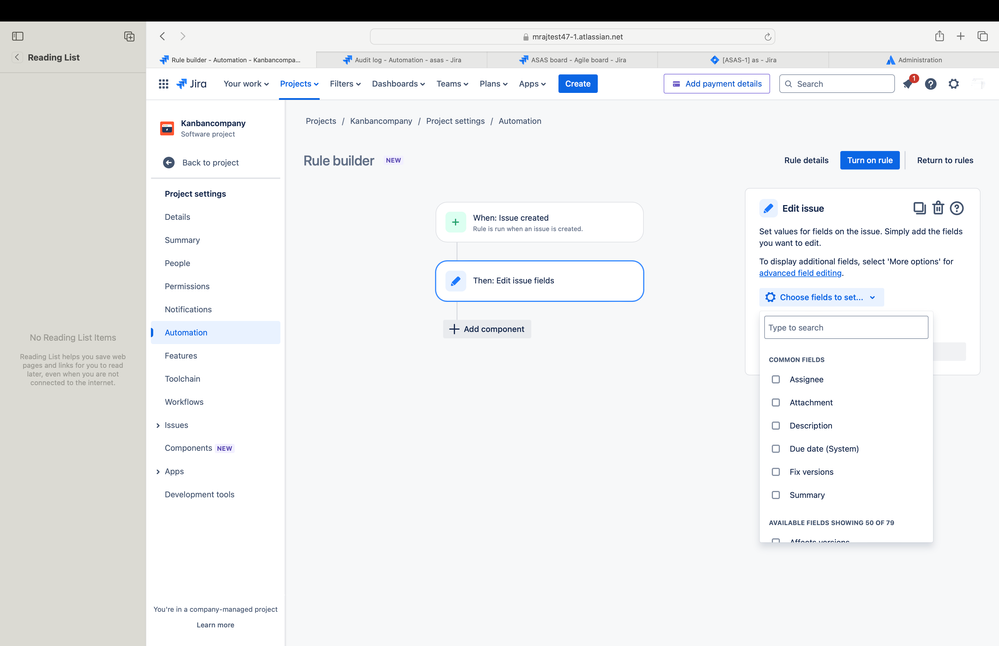Expand Issues in project settings sidebar
The width and height of the screenshot is (999, 646).
click(x=158, y=426)
